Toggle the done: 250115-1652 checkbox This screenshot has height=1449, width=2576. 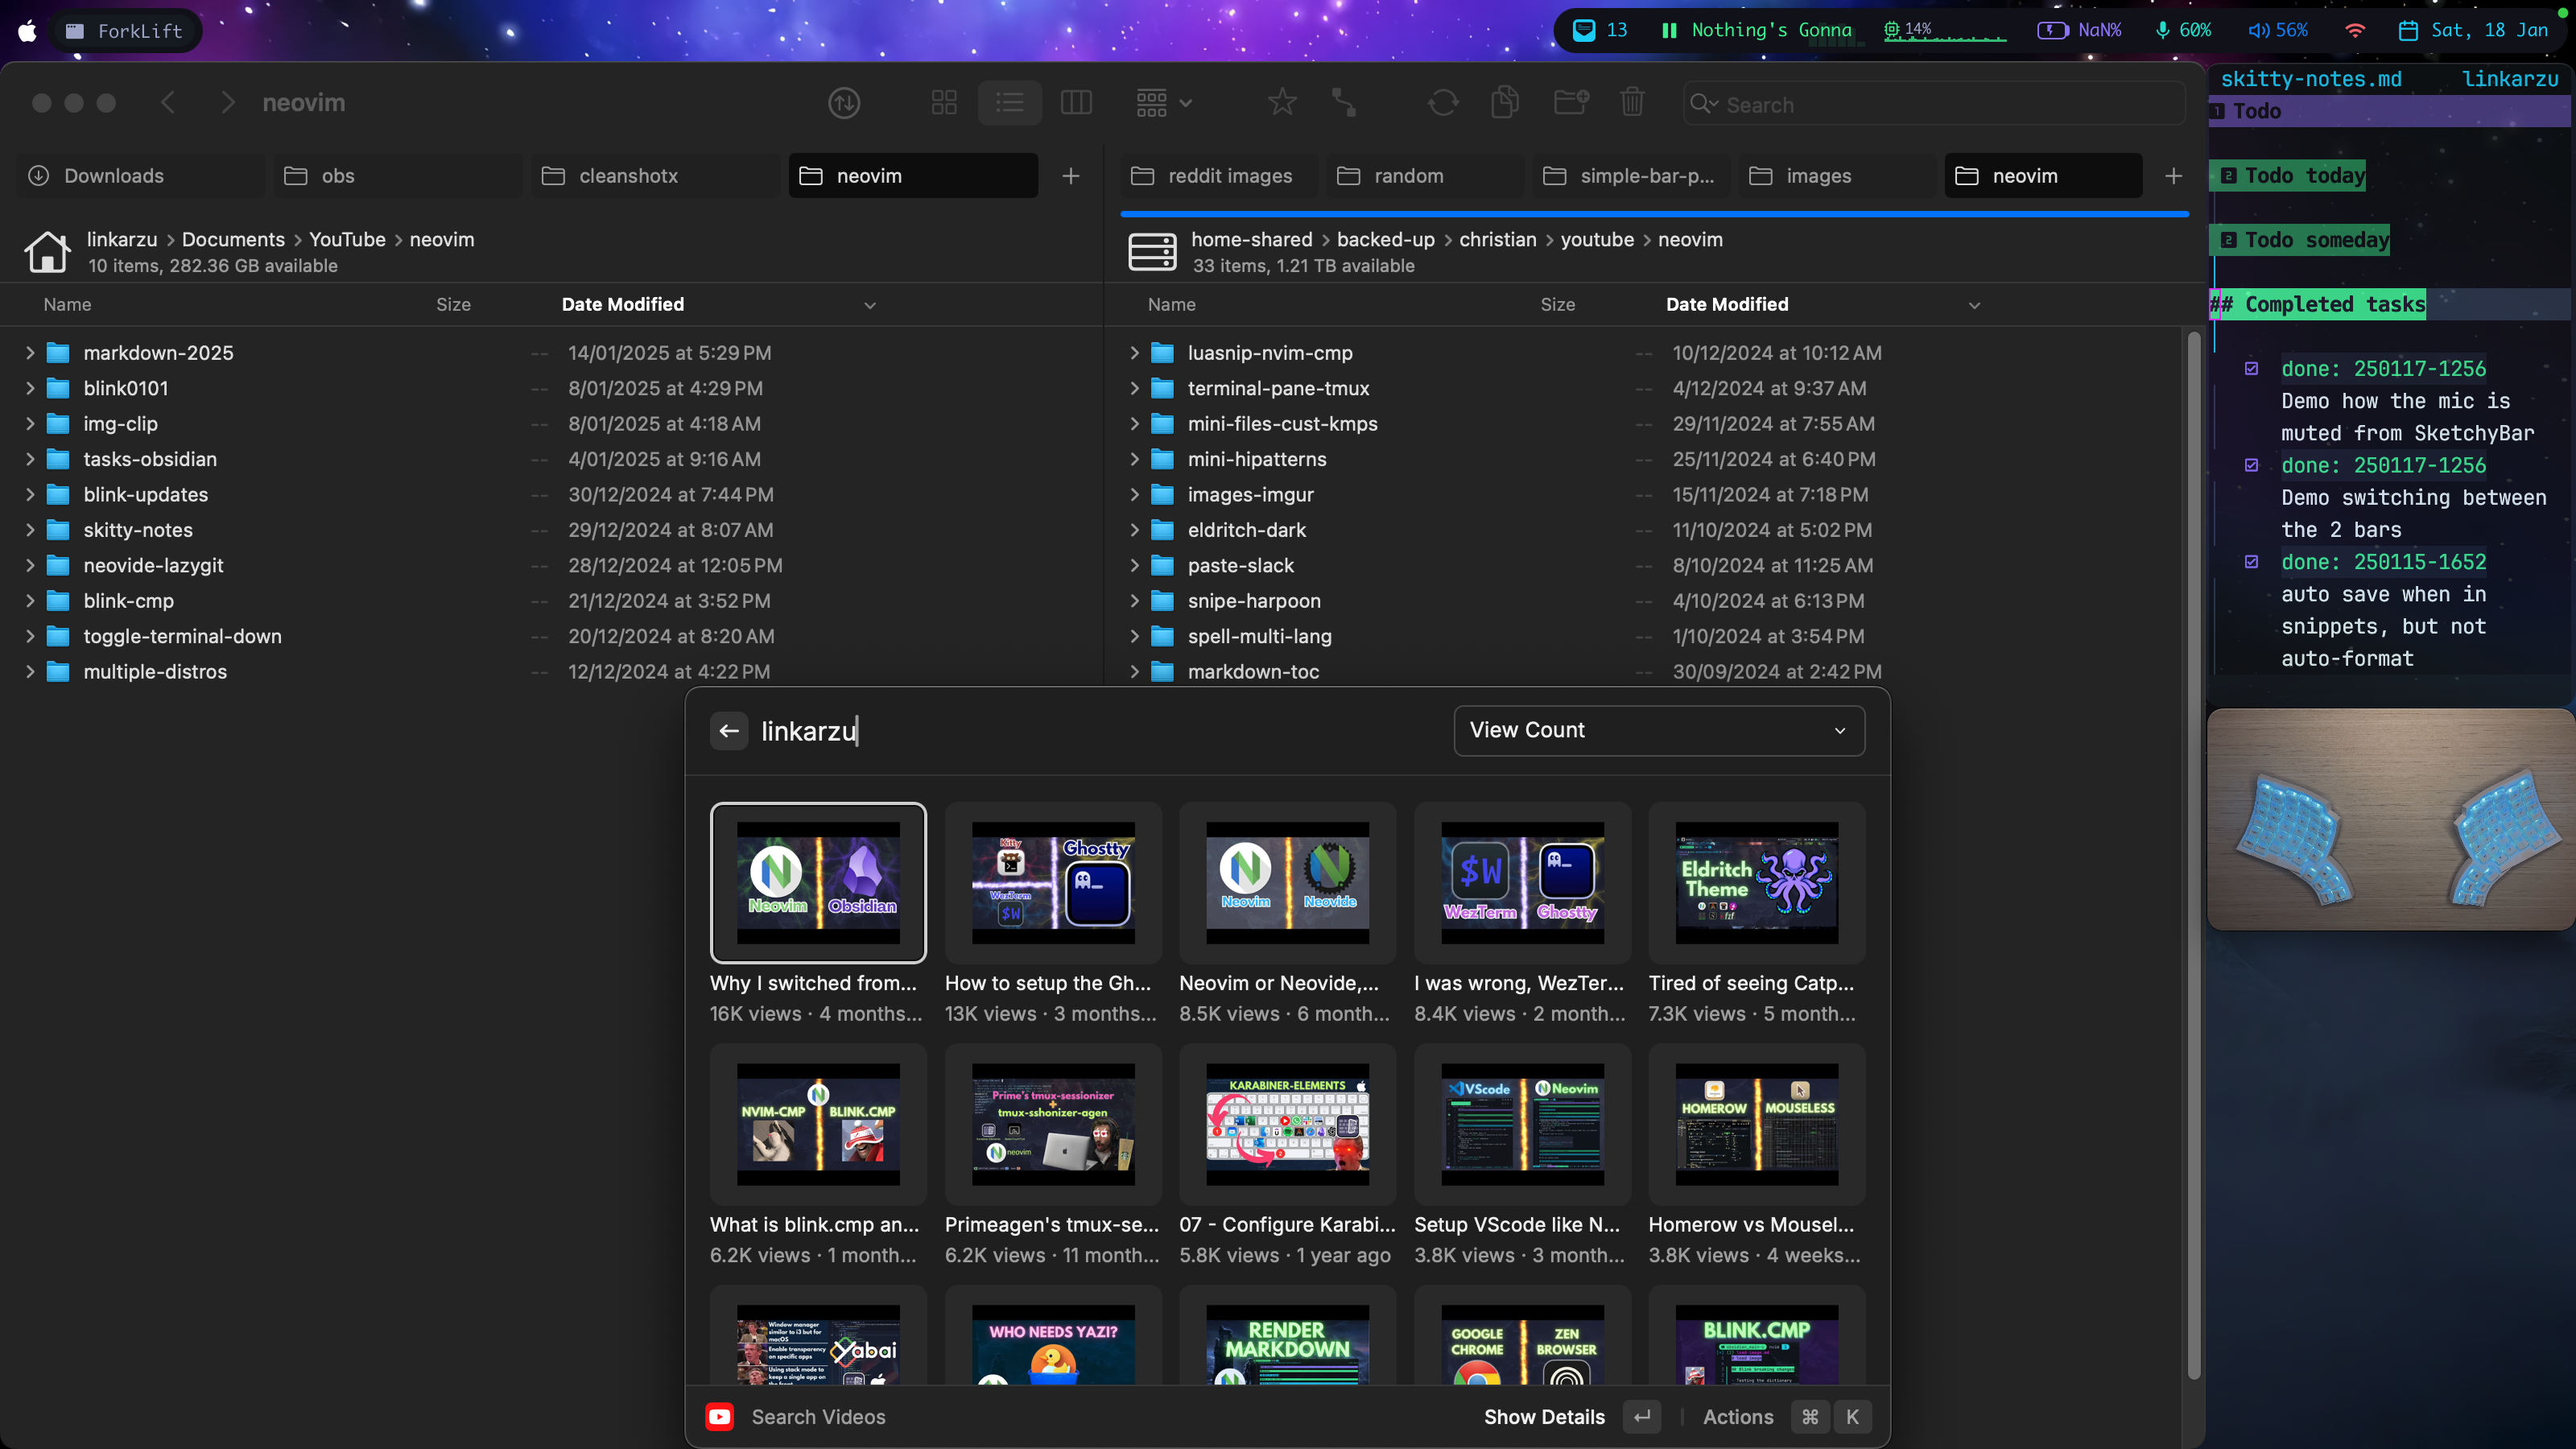pyautogui.click(x=2251, y=562)
